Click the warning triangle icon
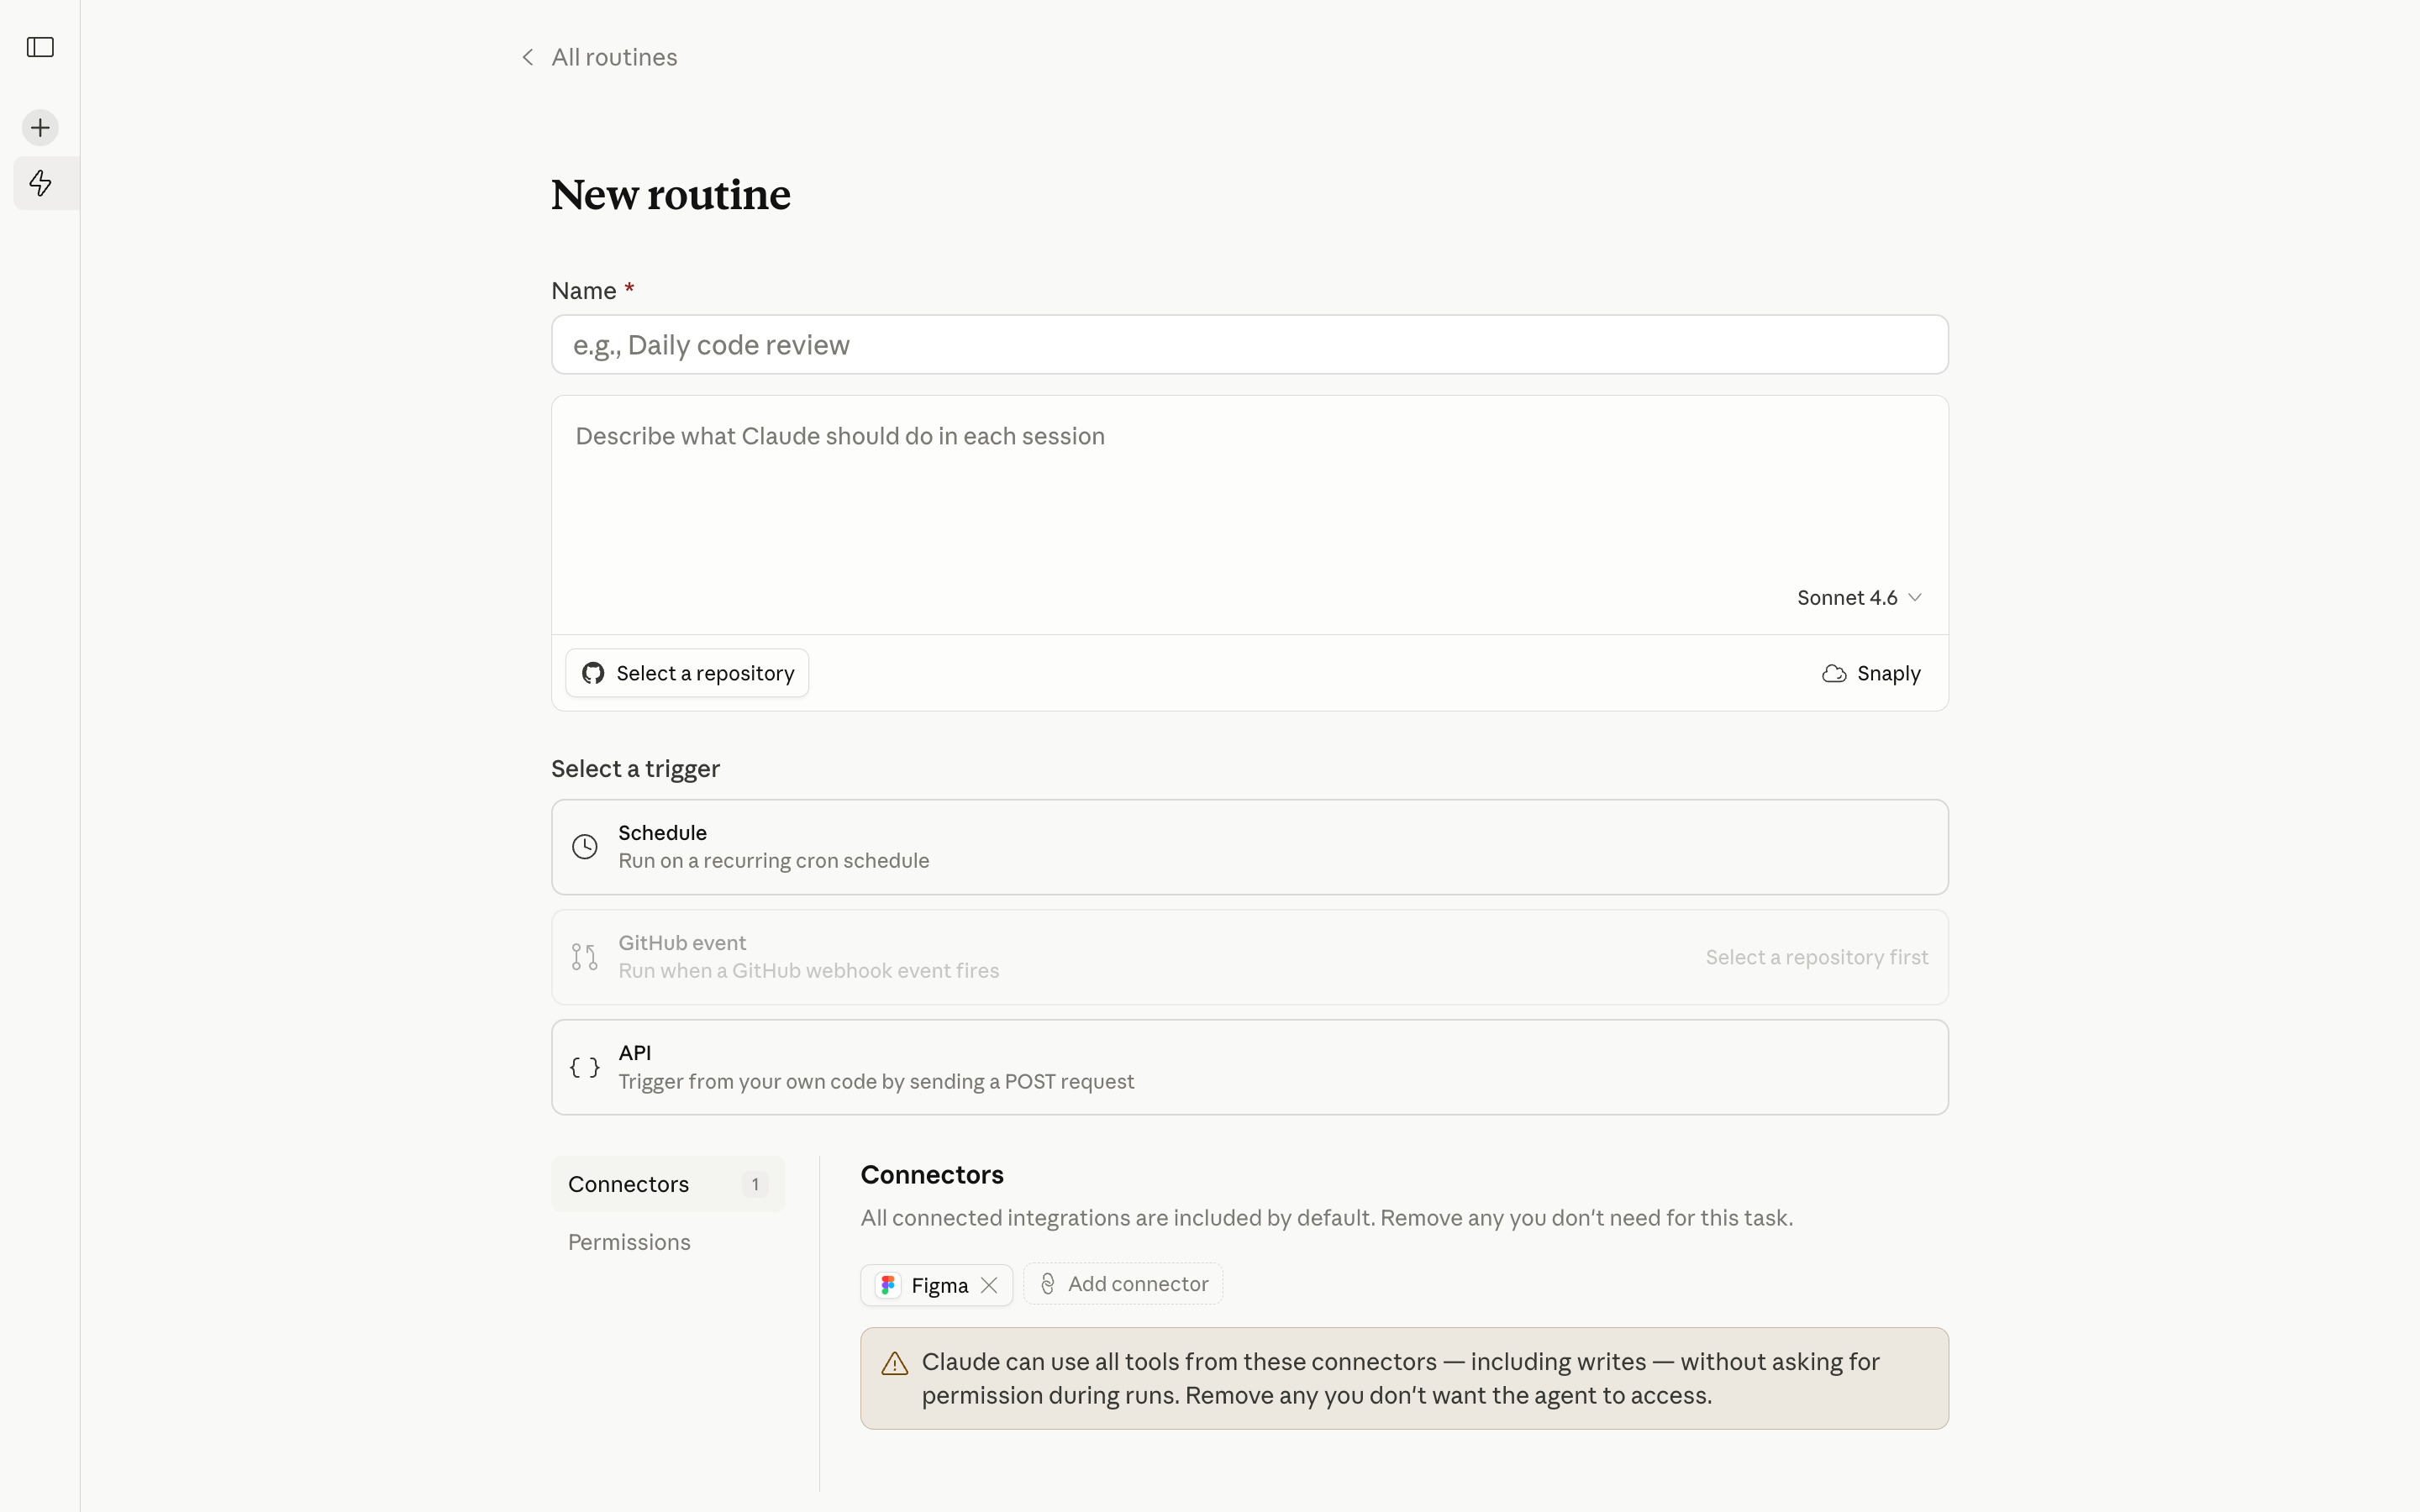This screenshot has height=1512, width=2420. point(895,1363)
